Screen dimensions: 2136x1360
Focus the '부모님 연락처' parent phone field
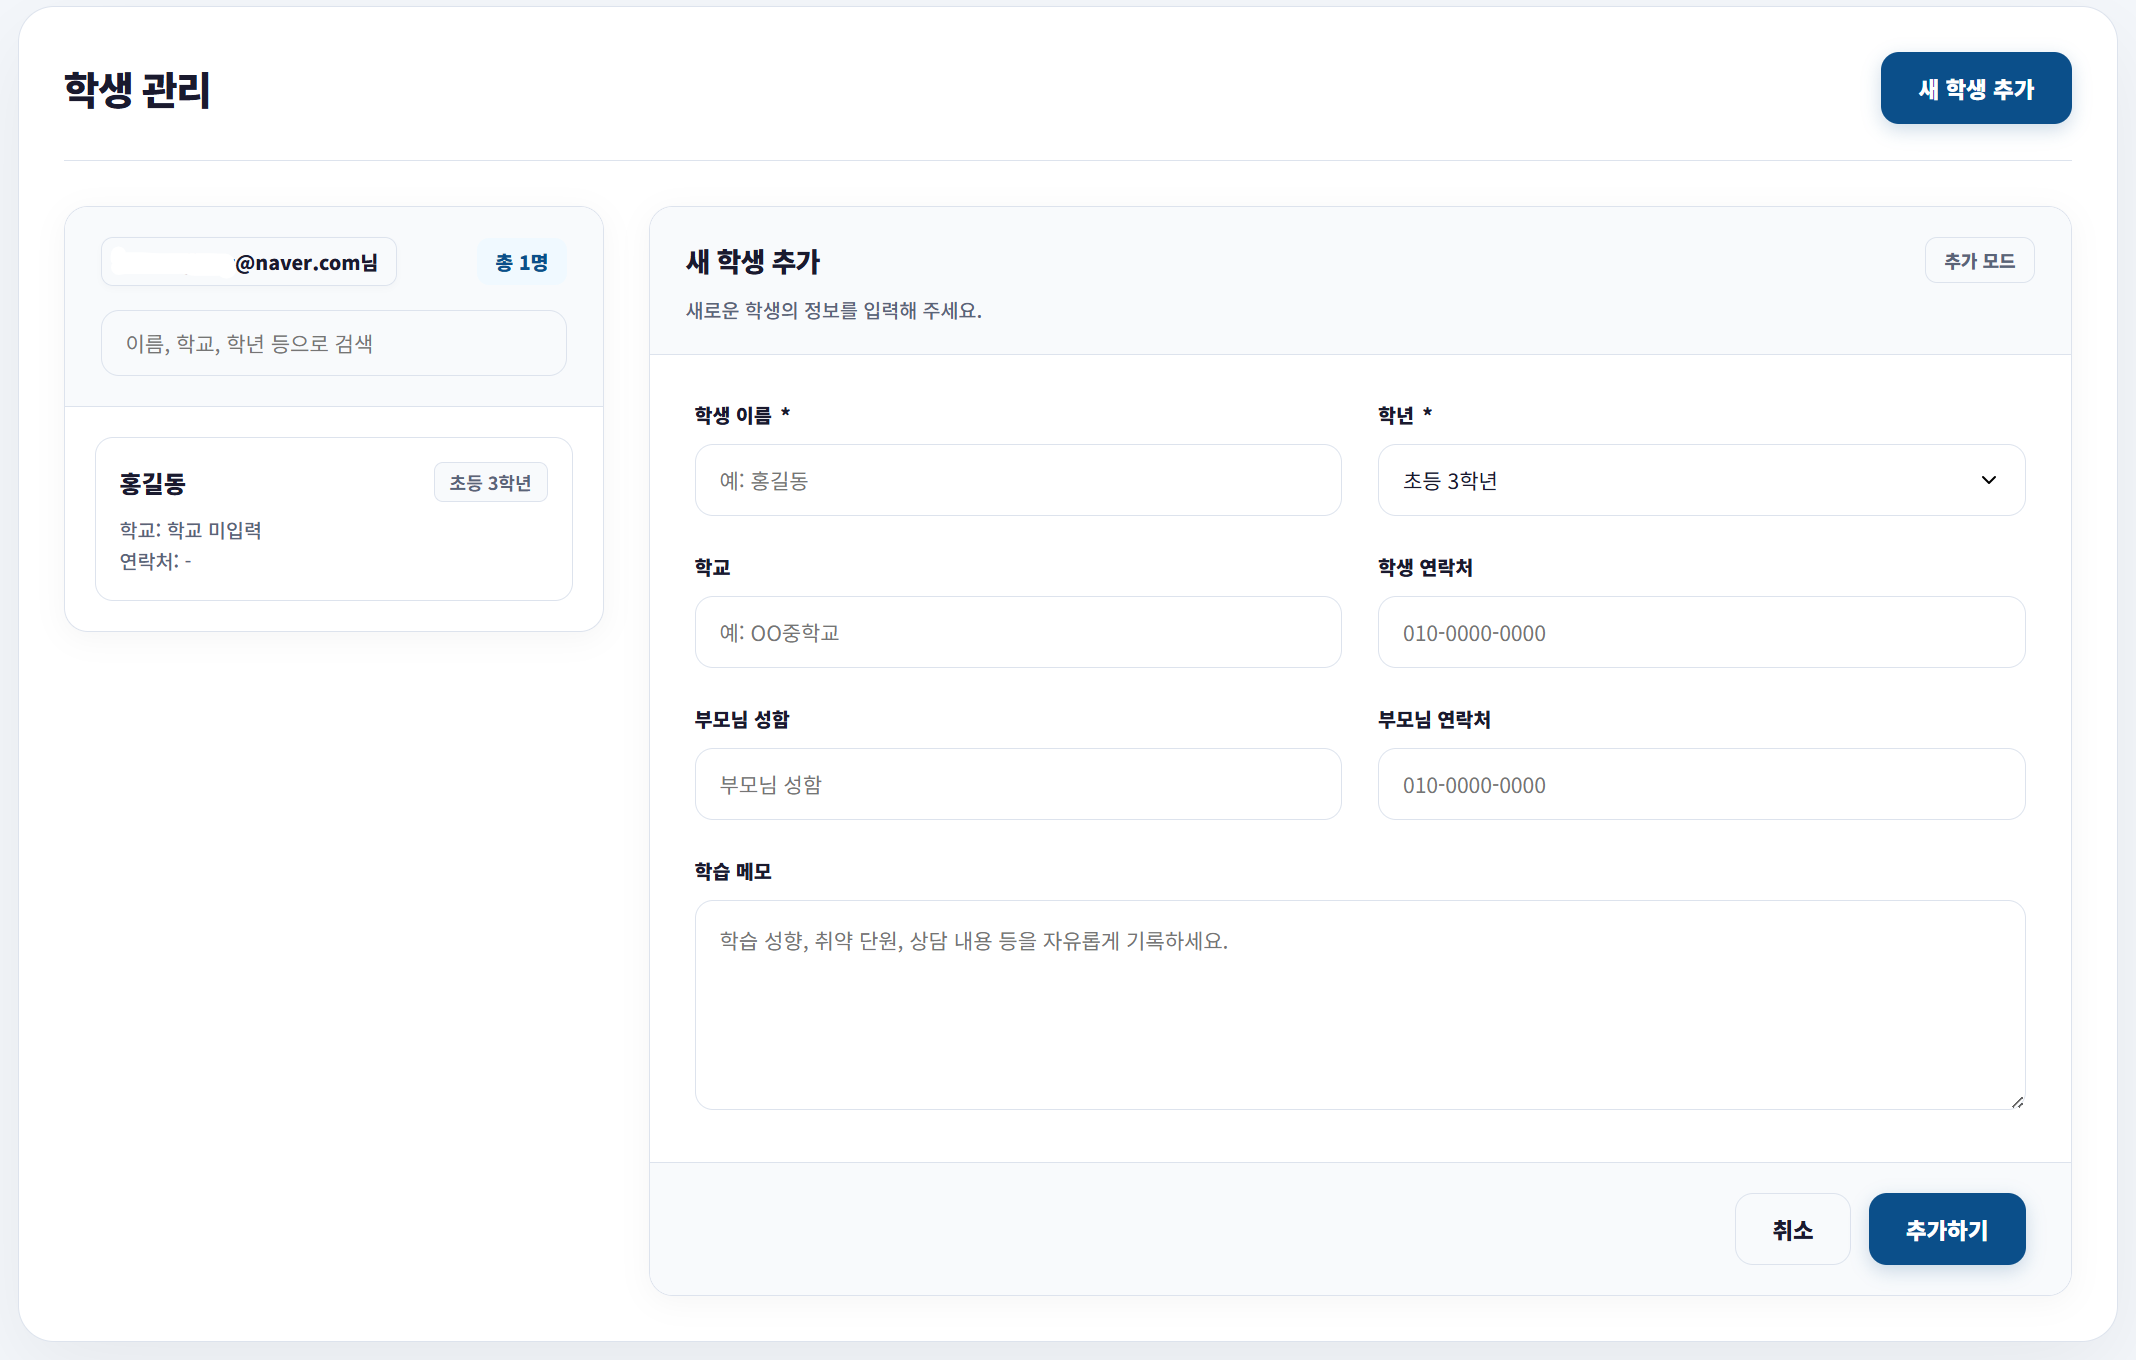coord(1700,784)
